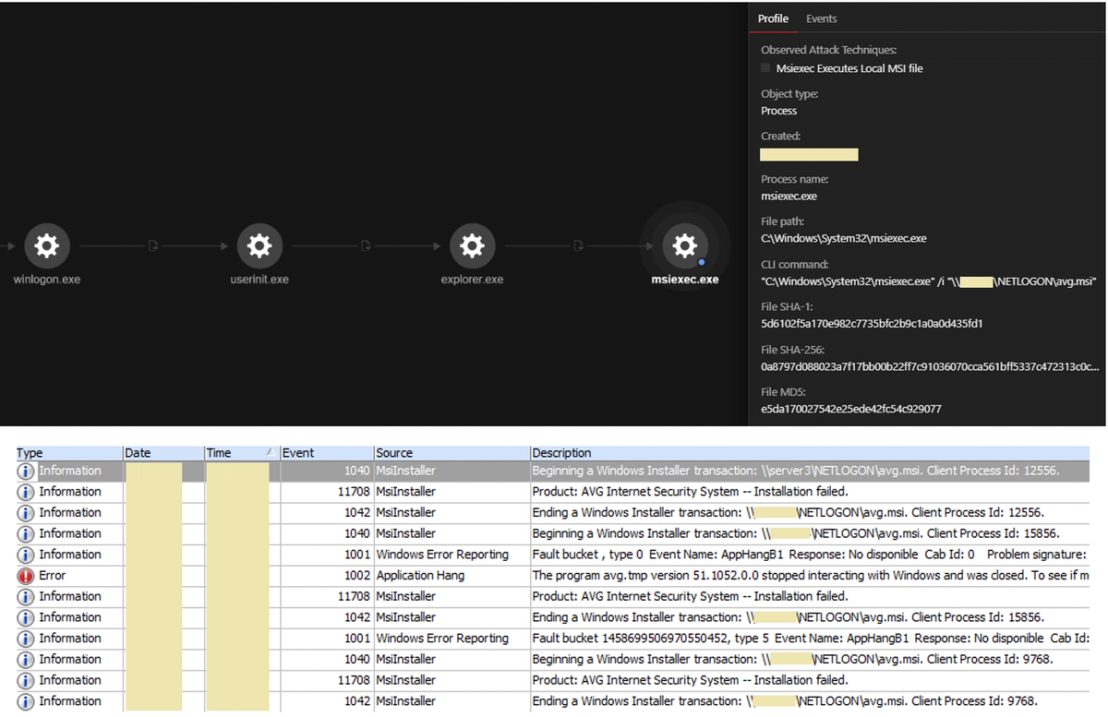Click event ID 1042 in Ending 15856 row
1108x717 pixels.
(x=357, y=617)
